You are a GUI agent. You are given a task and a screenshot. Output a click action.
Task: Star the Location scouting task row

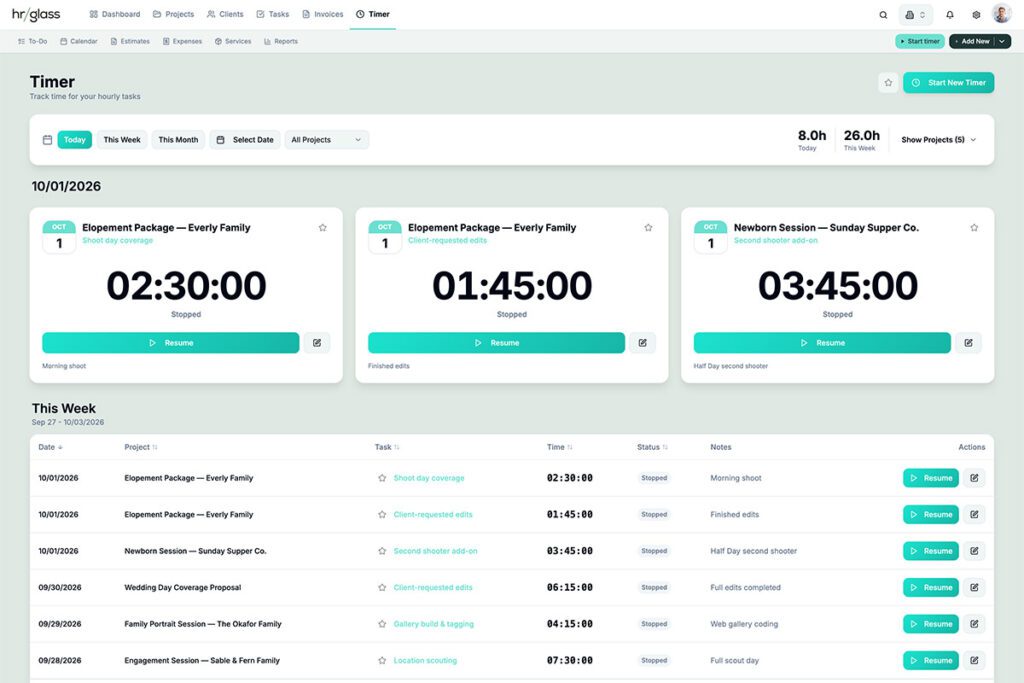pyautogui.click(x=382, y=661)
